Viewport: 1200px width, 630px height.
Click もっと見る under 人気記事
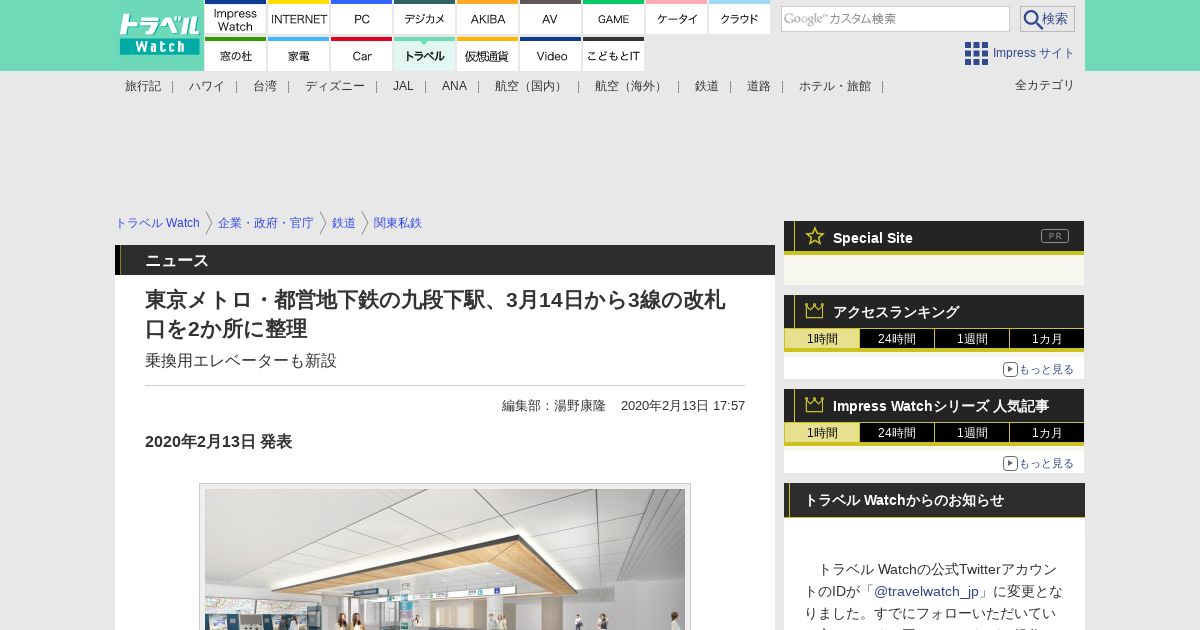[x=1039, y=463]
